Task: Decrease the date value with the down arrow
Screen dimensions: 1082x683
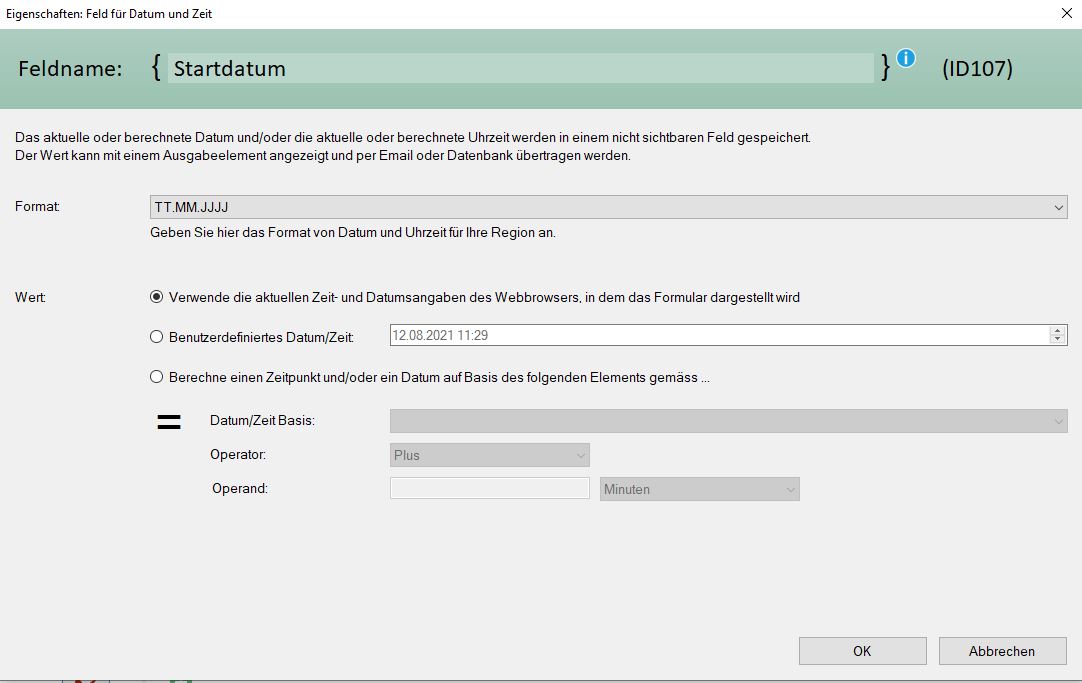Action: [1057, 341]
